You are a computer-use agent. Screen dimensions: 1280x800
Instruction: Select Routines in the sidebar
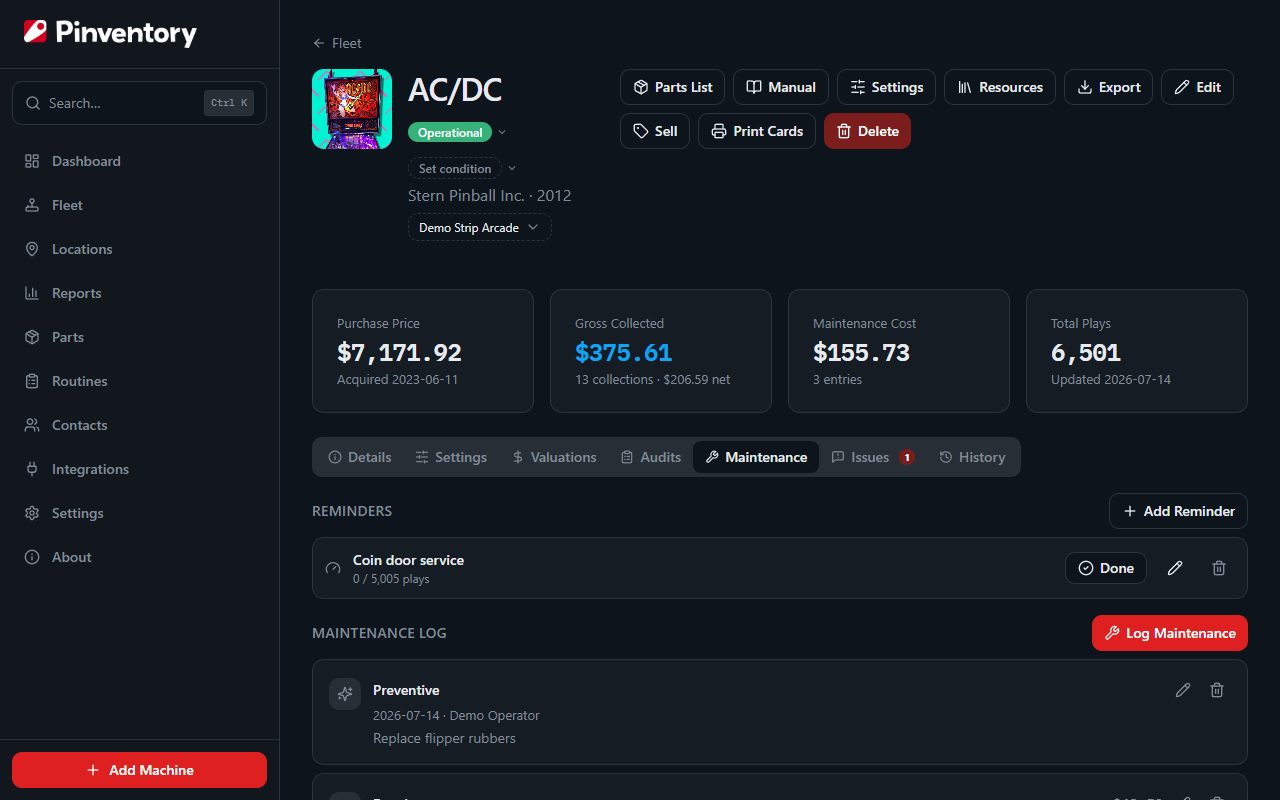click(x=139, y=381)
